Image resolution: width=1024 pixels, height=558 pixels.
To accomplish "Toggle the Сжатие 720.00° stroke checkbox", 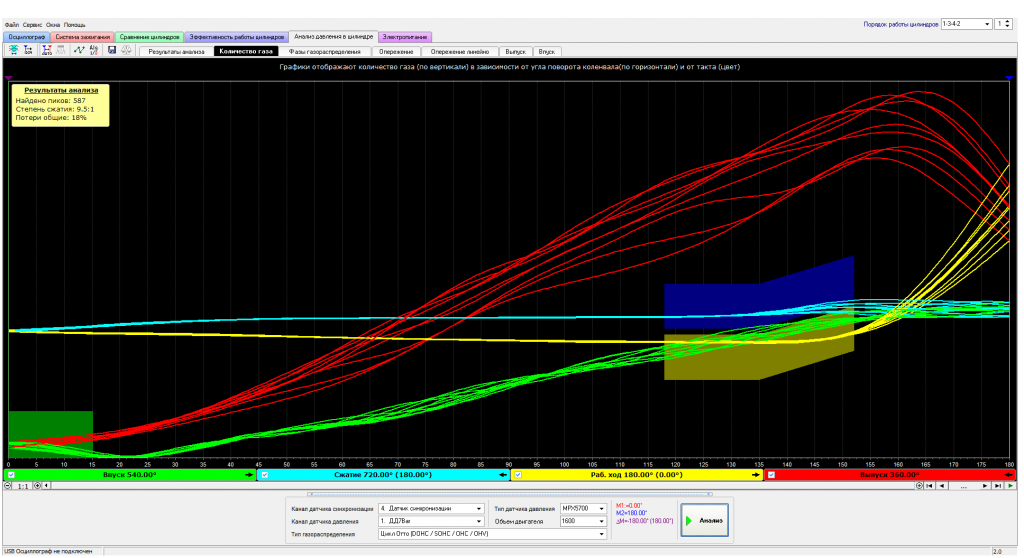I will pyautogui.click(x=264, y=475).
